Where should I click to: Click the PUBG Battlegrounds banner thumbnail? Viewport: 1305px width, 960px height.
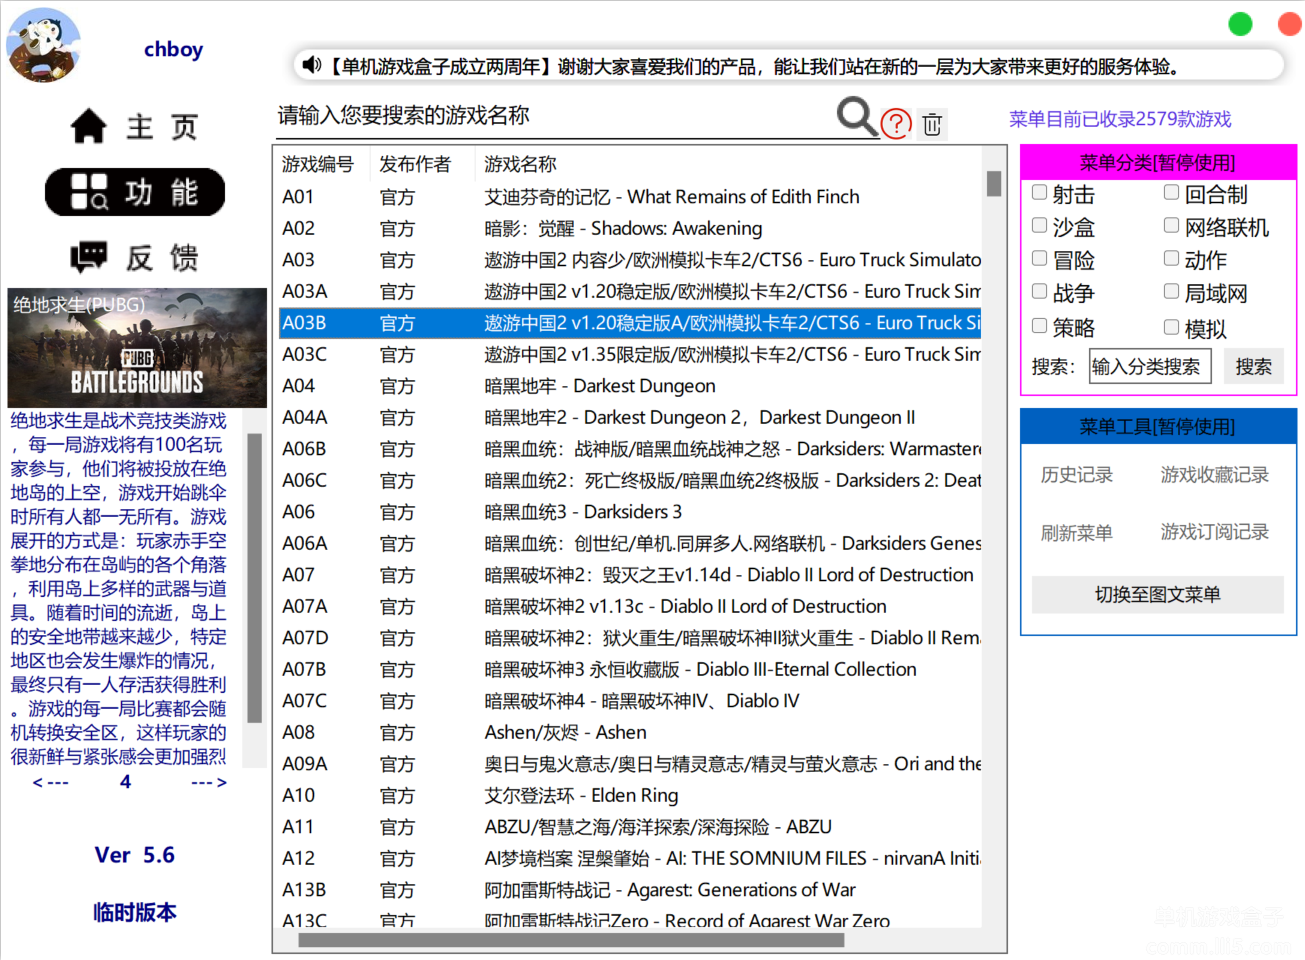point(137,348)
